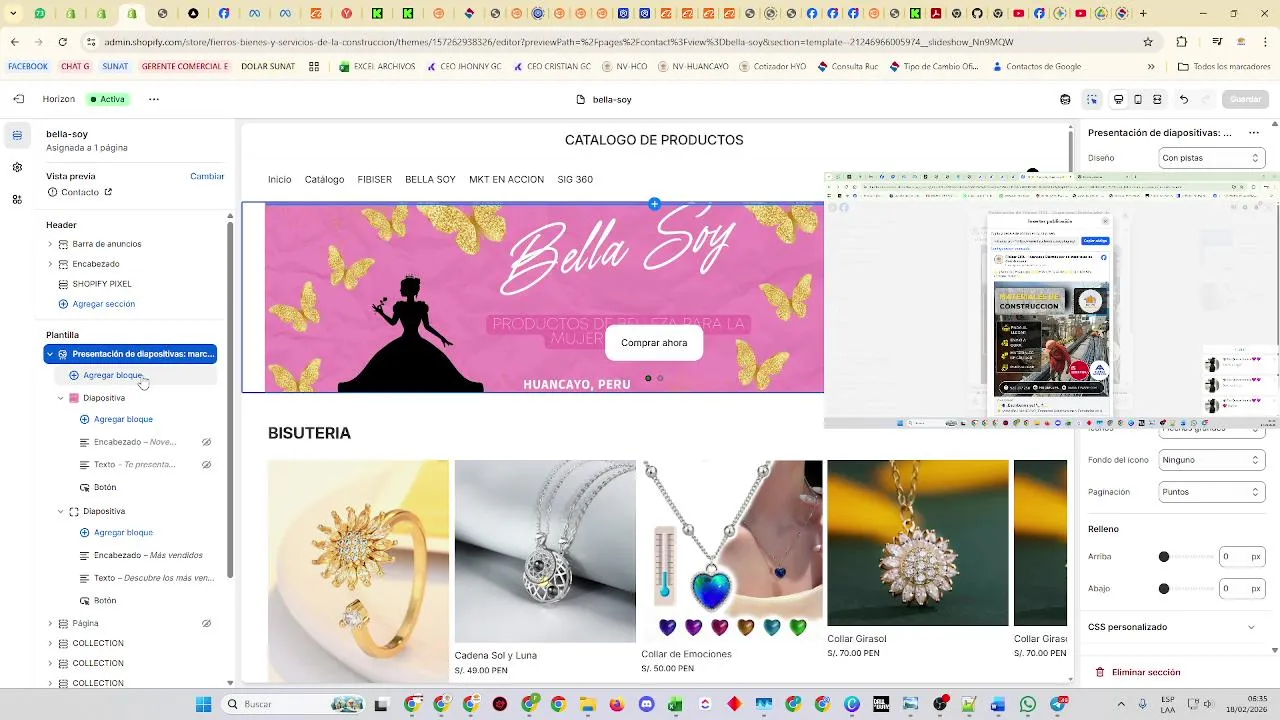This screenshot has width=1280, height=720.
Task: Click the exit editor icon
Action: click(19, 99)
